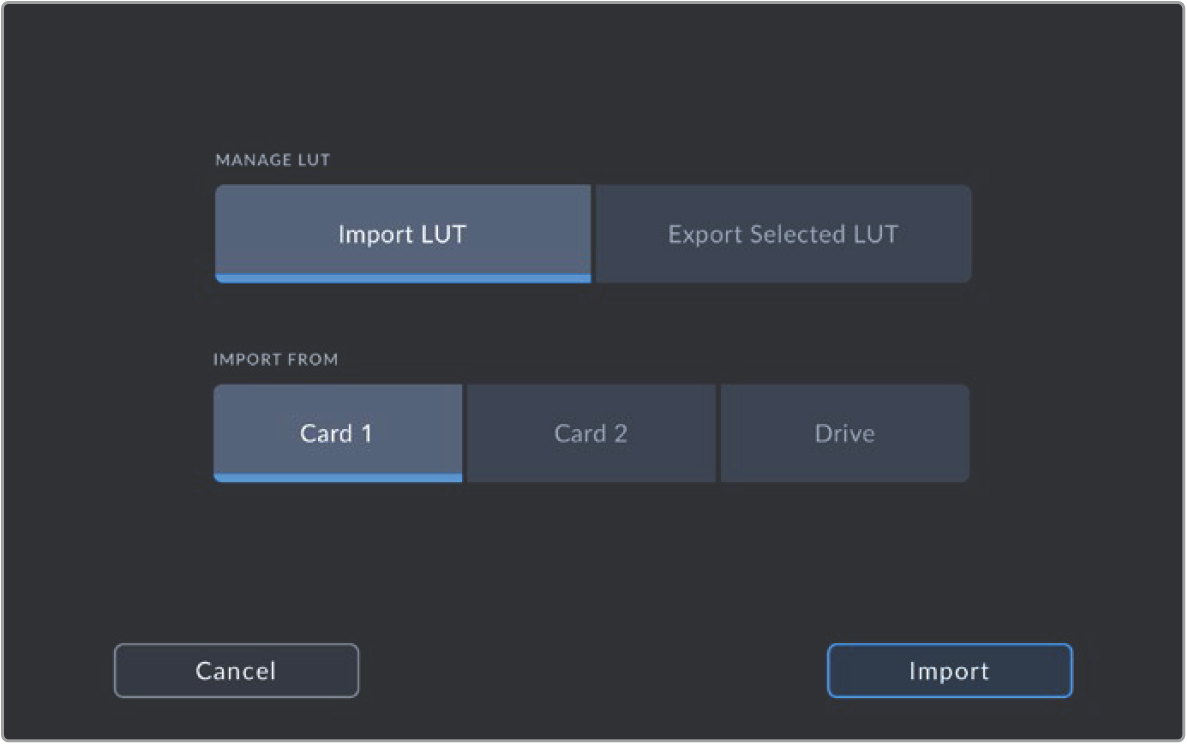Click the IMPORT FROM heading label

276,360
